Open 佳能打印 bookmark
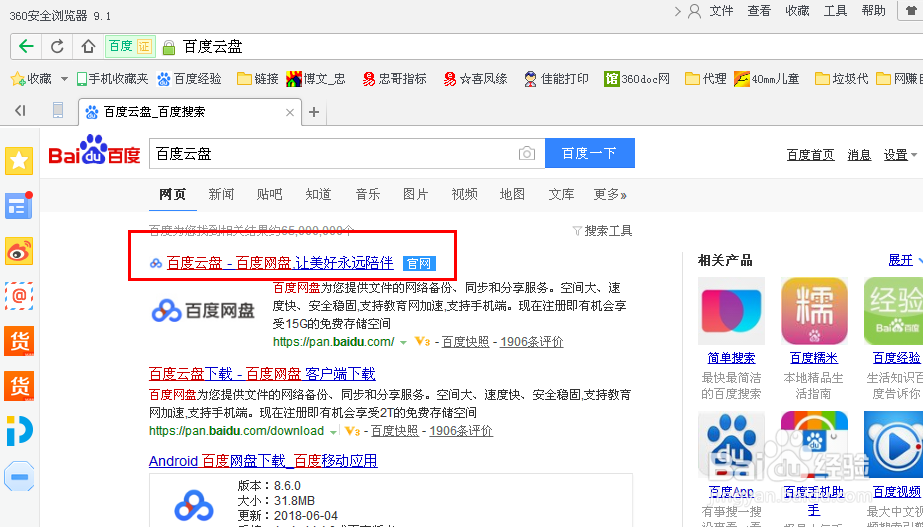The width and height of the screenshot is (923, 527). (x=556, y=78)
